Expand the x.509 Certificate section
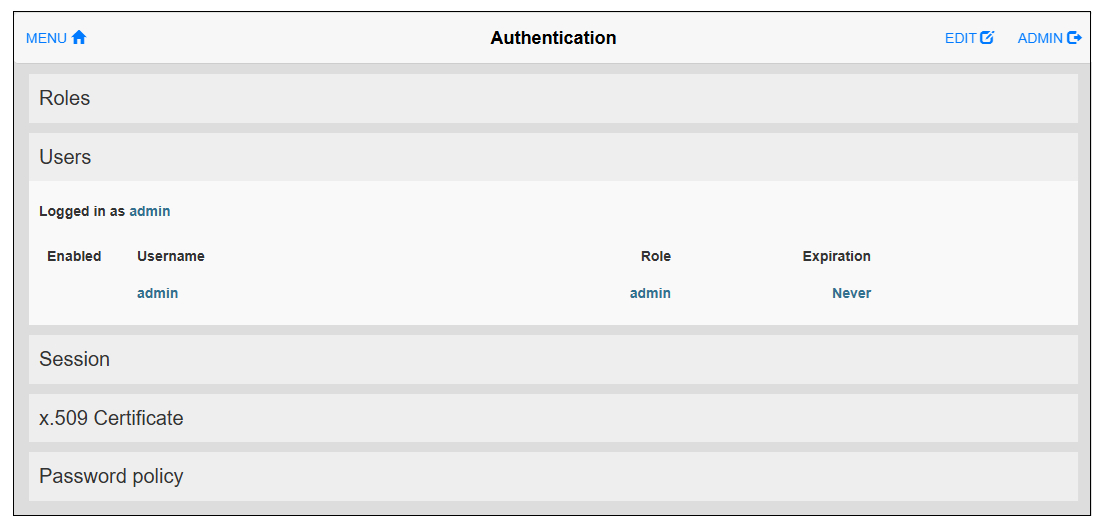Screen dimensions: 1105x528 [111, 418]
